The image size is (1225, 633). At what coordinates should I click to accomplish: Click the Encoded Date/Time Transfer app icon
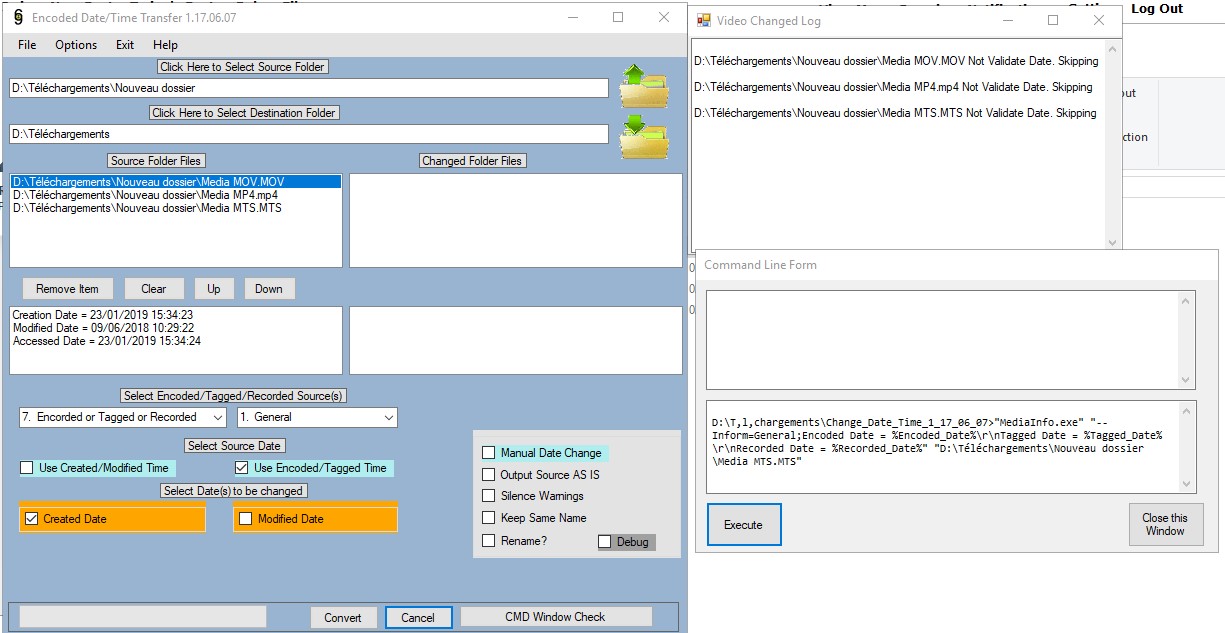(18, 18)
